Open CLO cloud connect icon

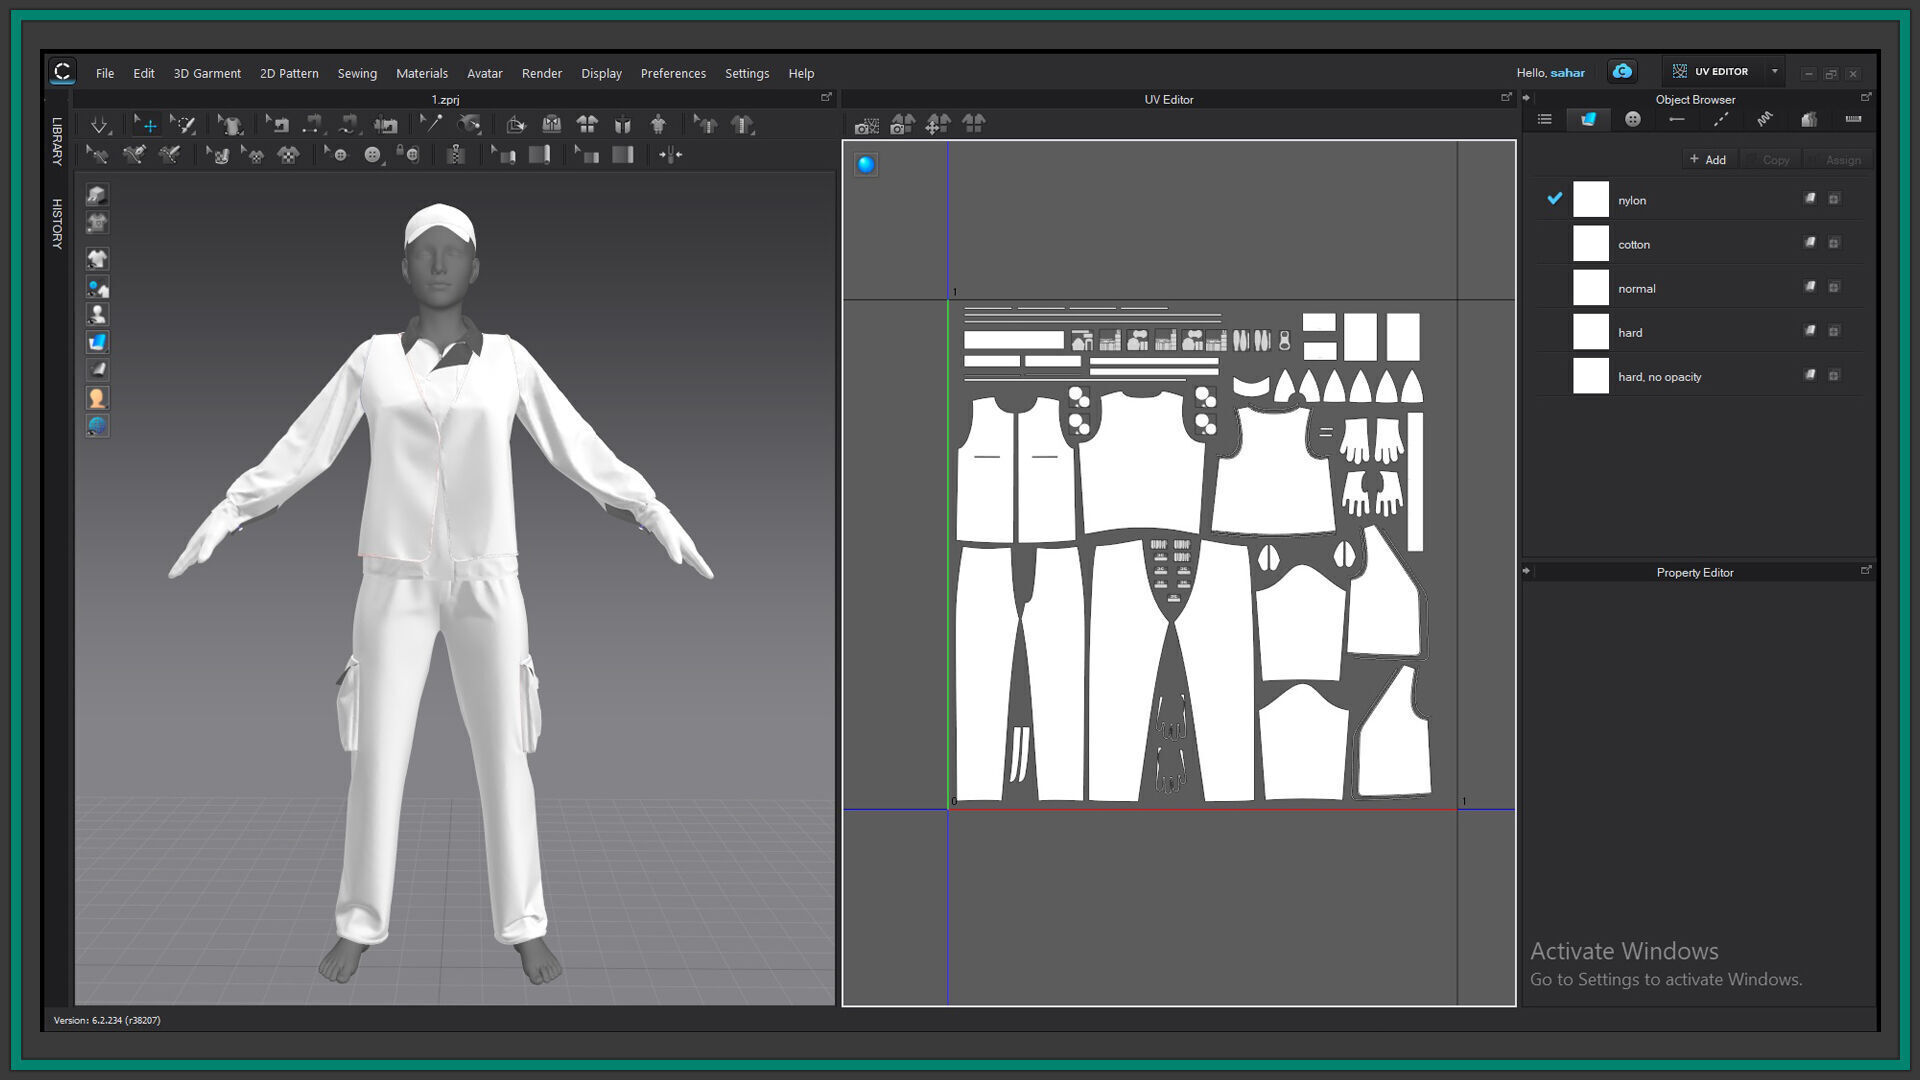1622,71
